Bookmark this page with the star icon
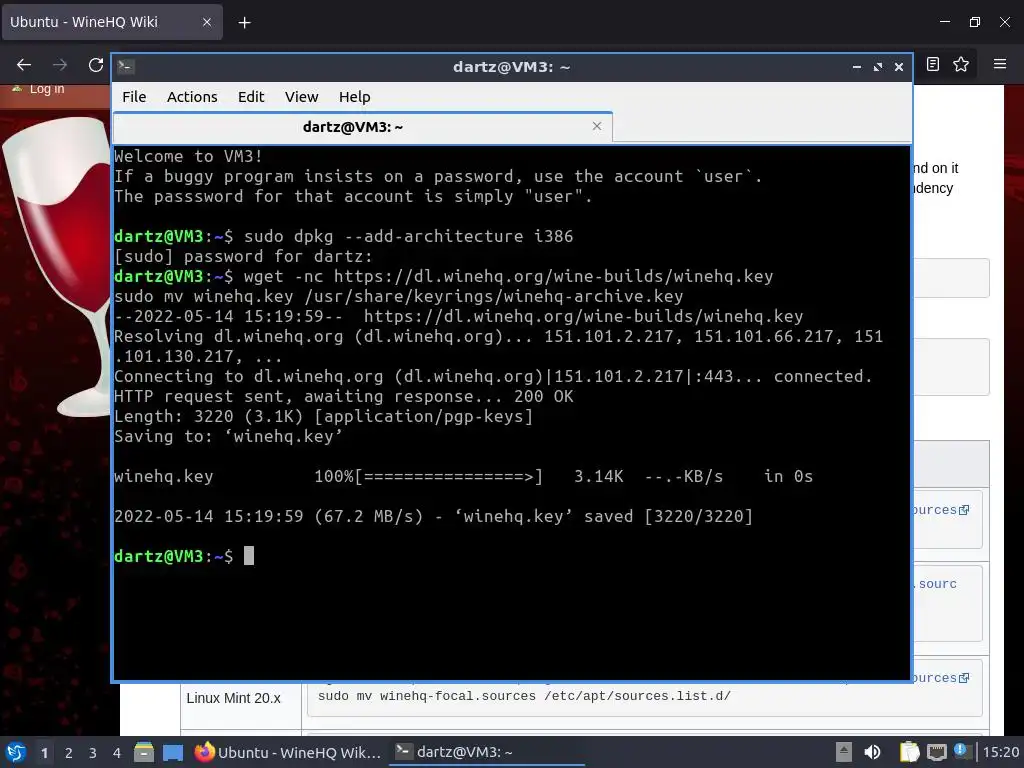 pos(961,64)
